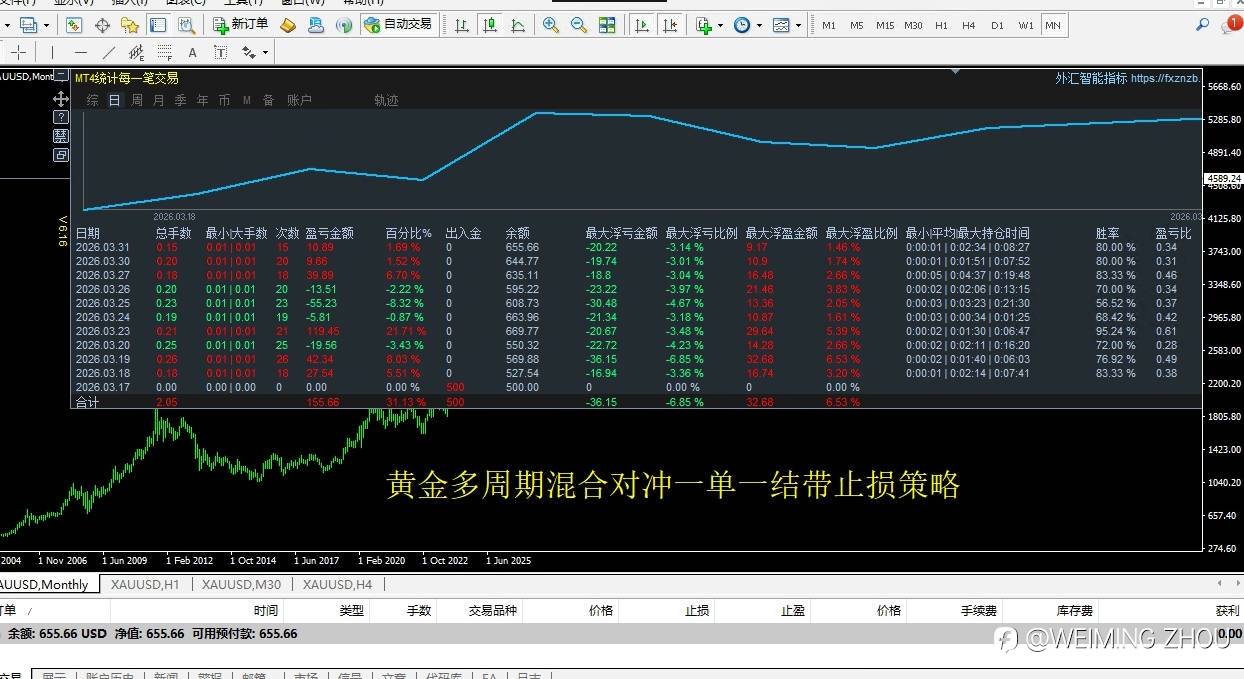Screen dimensions: 1244x679
Task: Select the M1 timeframe
Action: [x=828, y=25]
